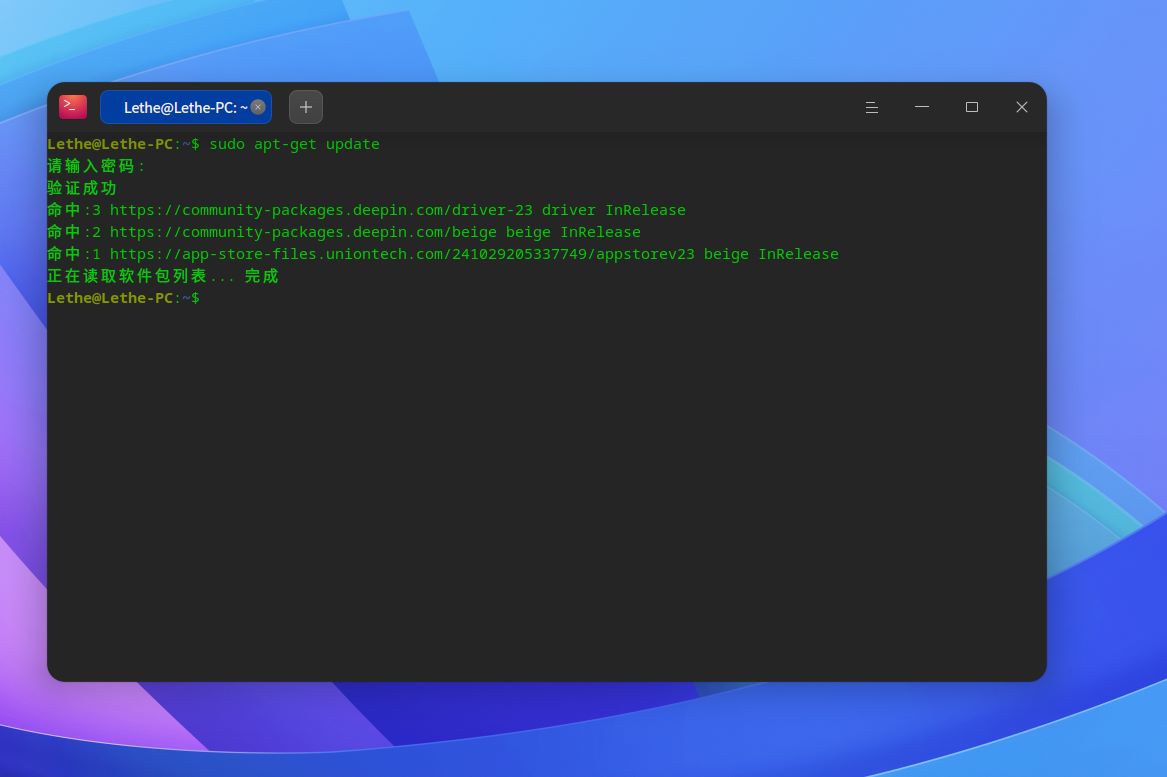1167x777 pixels.
Task: Click the driver-23 repository URL
Action: pos(322,211)
